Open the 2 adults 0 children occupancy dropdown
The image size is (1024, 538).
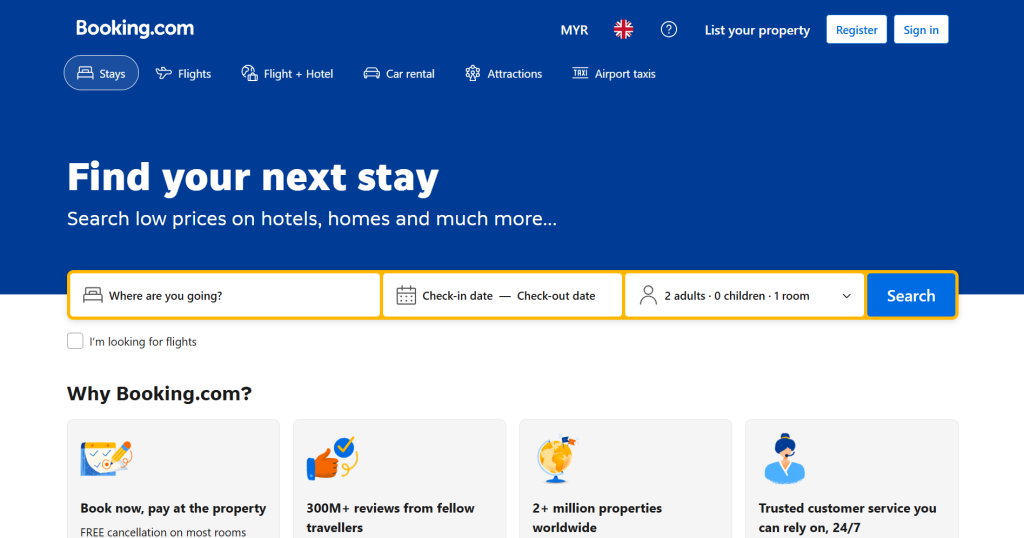[x=744, y=296]
